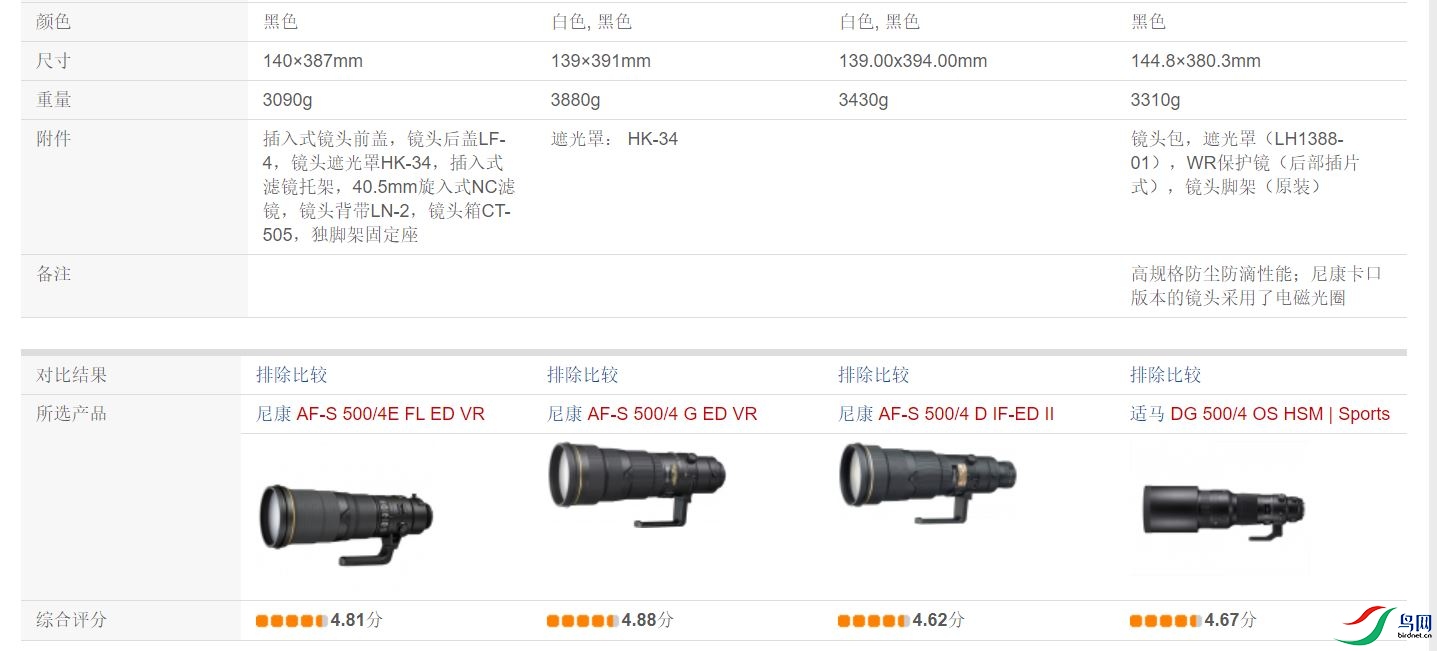Click 排除比较 under Nikon 500/4E FL
The image size is (1437, 651).
(x=292, y=375)
